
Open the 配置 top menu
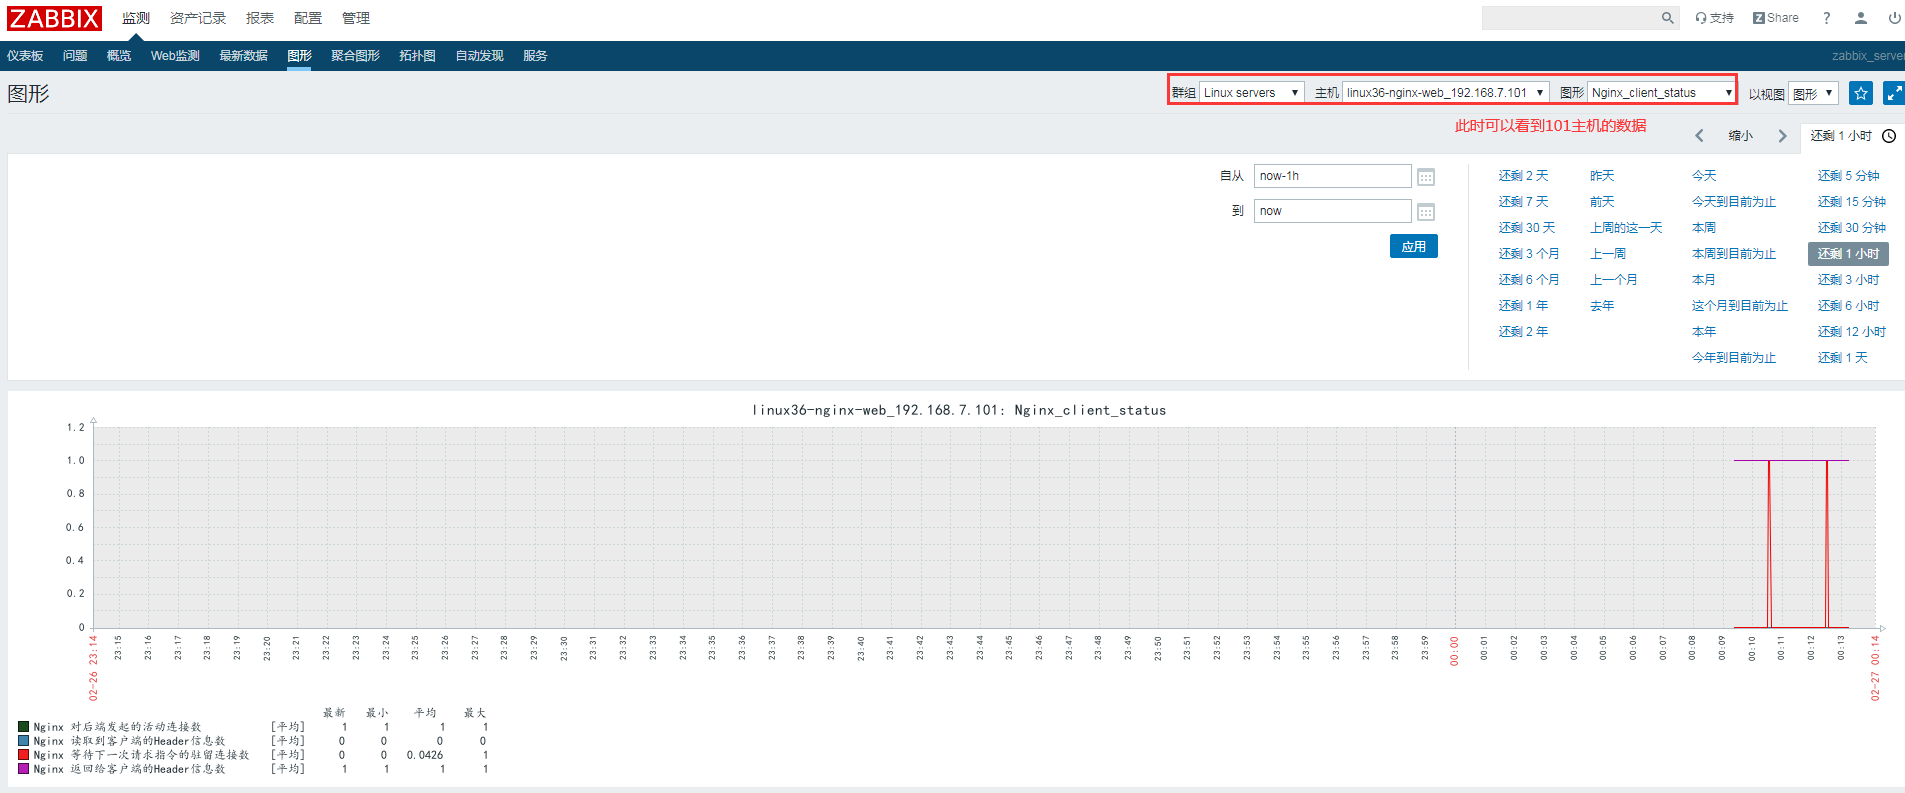(308, 18)
